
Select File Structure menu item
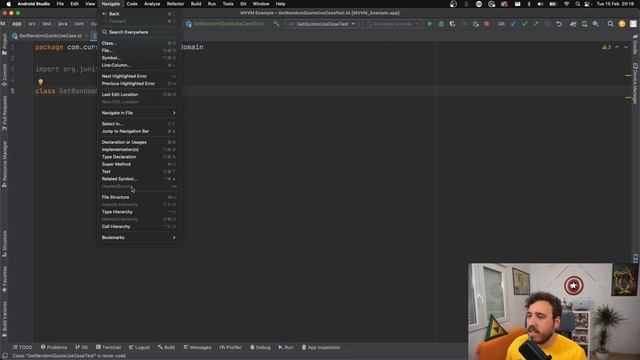point(139,197)
